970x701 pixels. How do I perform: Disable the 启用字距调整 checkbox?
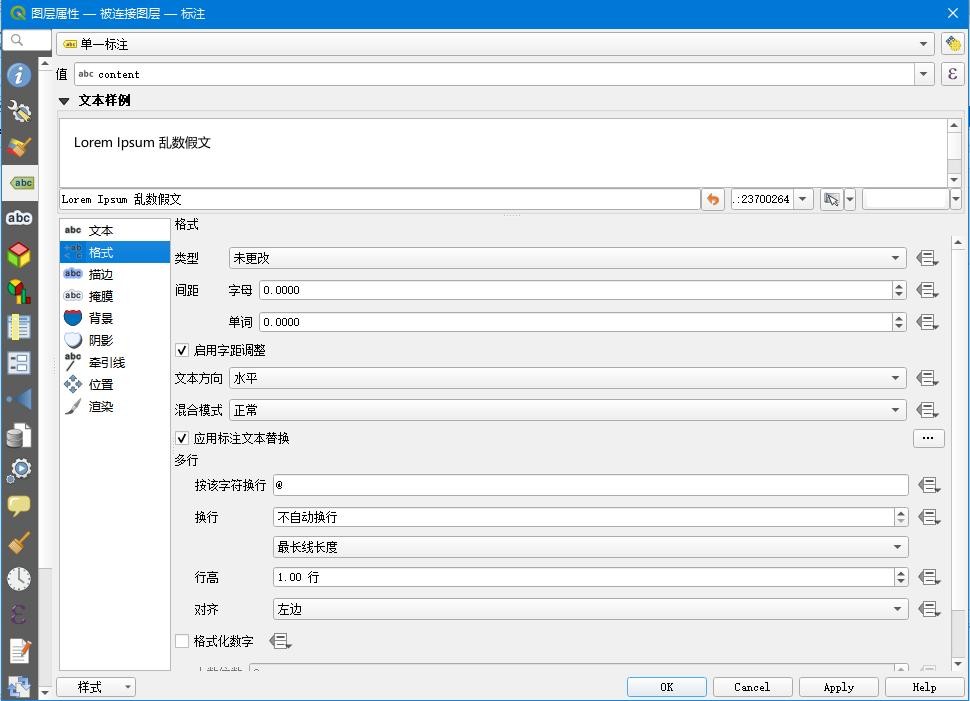182,350
